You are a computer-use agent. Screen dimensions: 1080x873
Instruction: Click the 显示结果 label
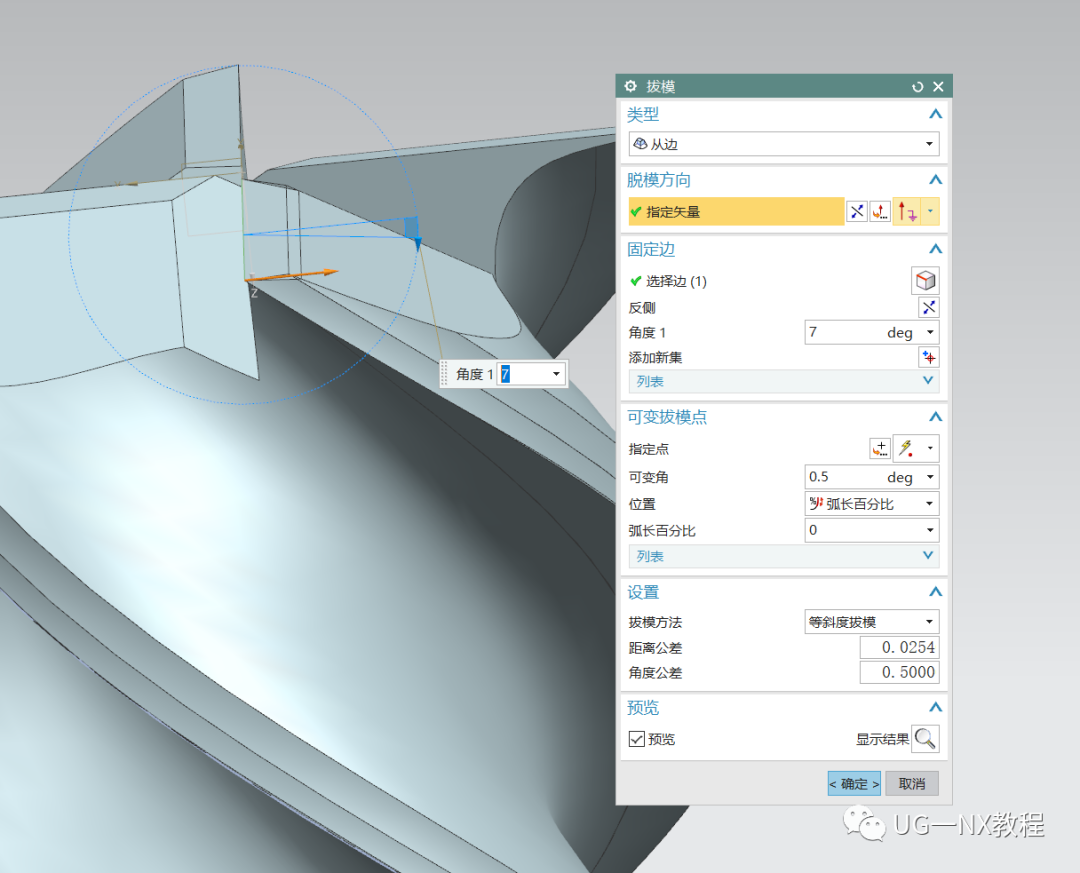pos(882,739)
